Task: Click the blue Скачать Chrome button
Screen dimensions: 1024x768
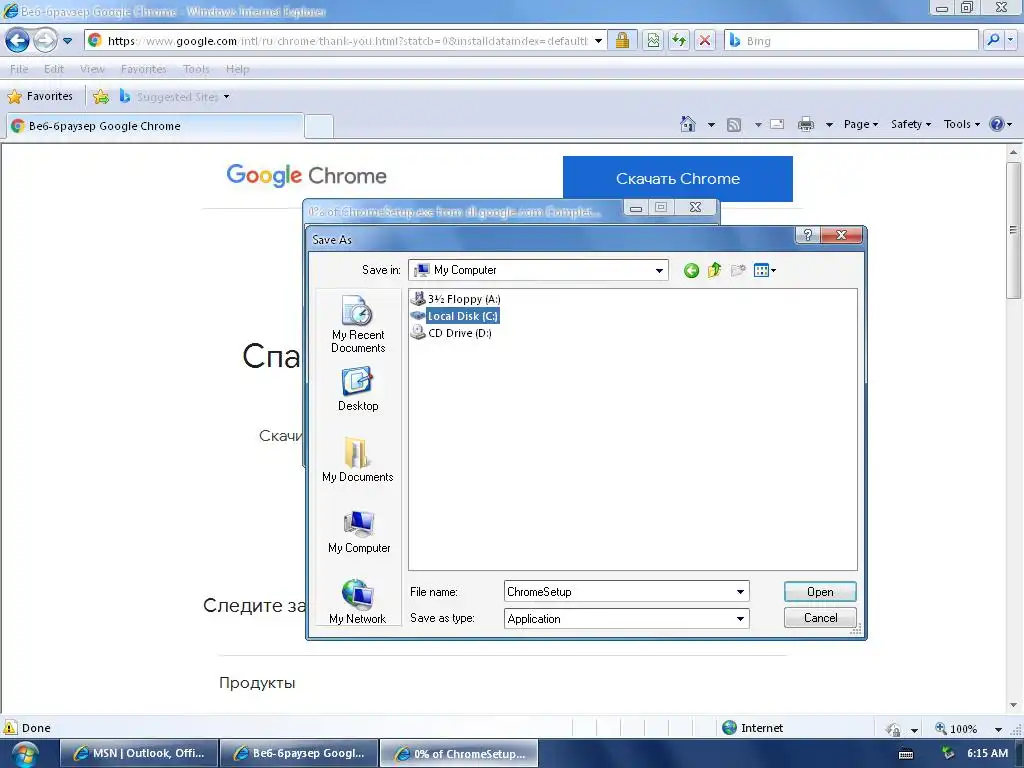Action: point(678,178)
